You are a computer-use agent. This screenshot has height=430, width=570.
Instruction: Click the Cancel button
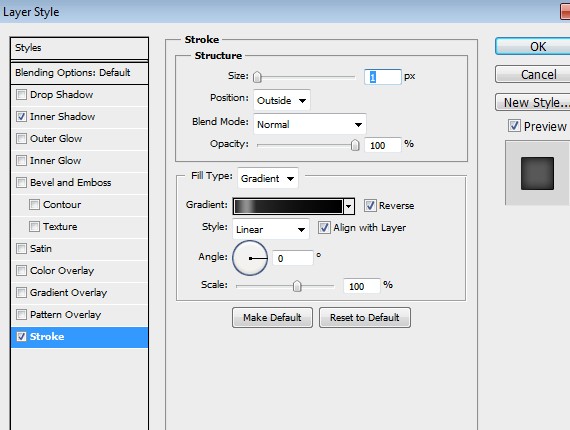tap(533, 75)
